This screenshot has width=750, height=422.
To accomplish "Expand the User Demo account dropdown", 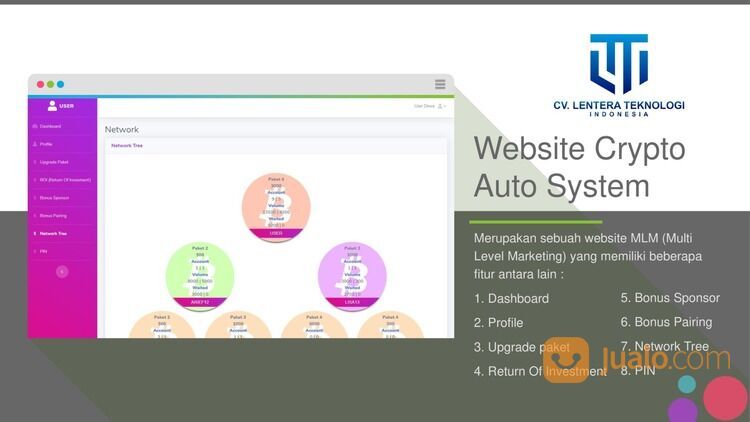I will tap(431, 105).
